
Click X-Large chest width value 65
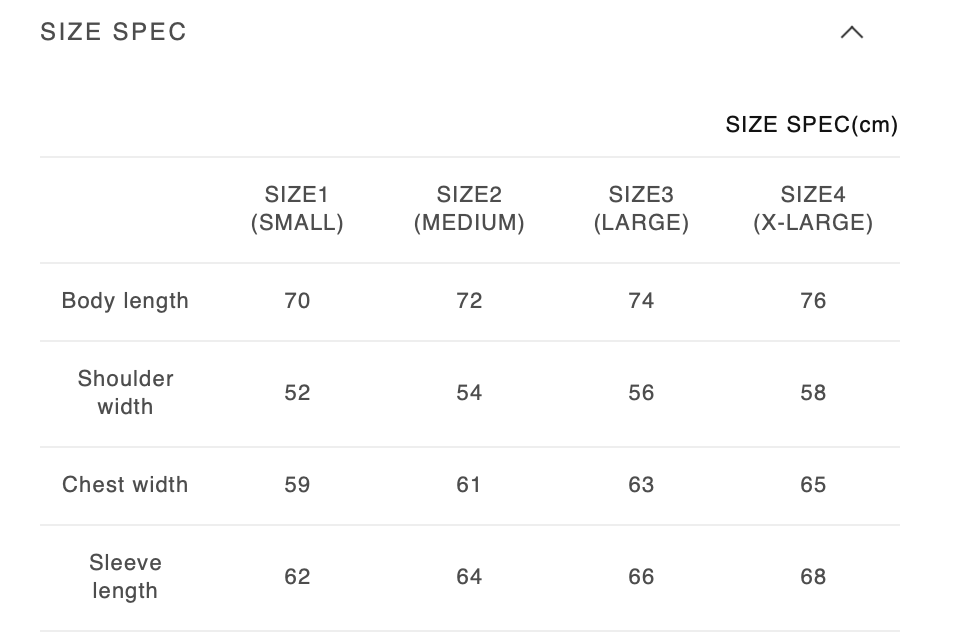(813, 485)
